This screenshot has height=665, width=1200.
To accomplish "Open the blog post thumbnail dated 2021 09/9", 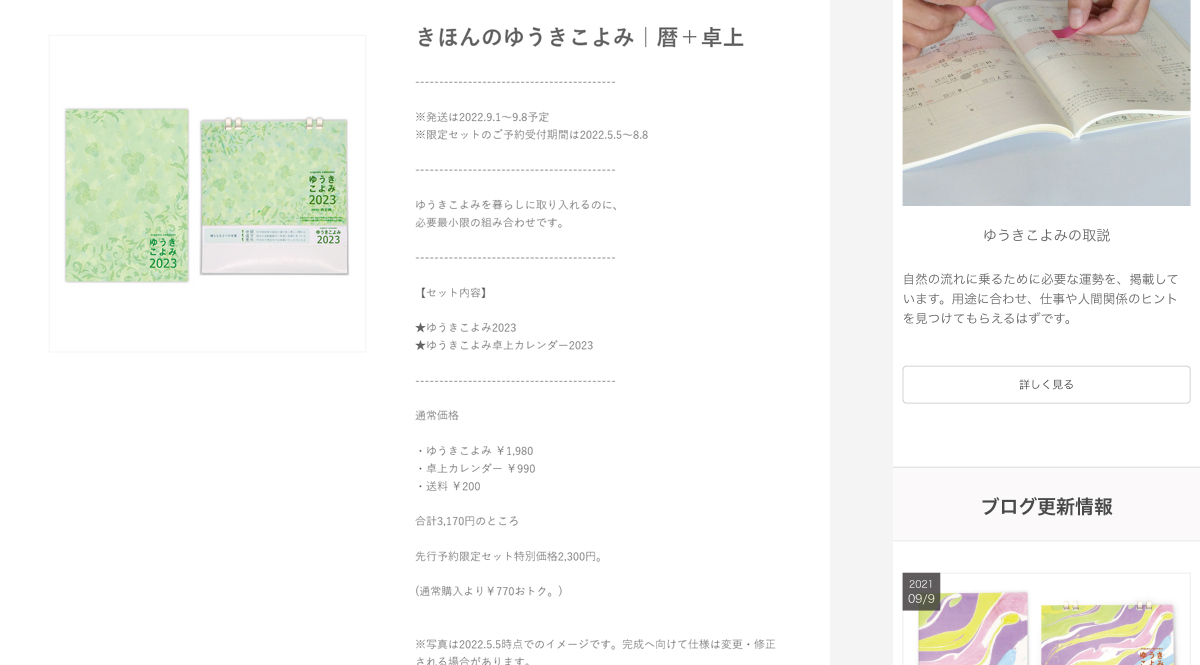I will point(1046,619).
